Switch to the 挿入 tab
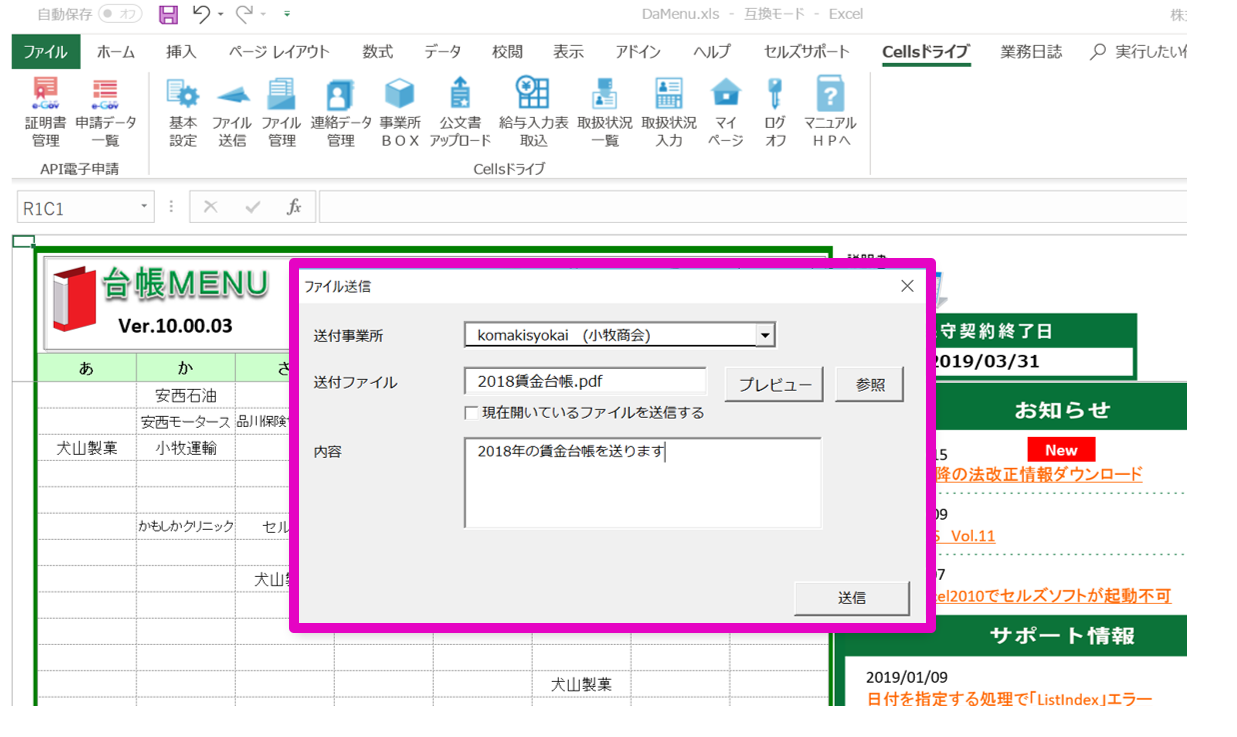This screenshot has width=1237, height=737. (181, 52)
